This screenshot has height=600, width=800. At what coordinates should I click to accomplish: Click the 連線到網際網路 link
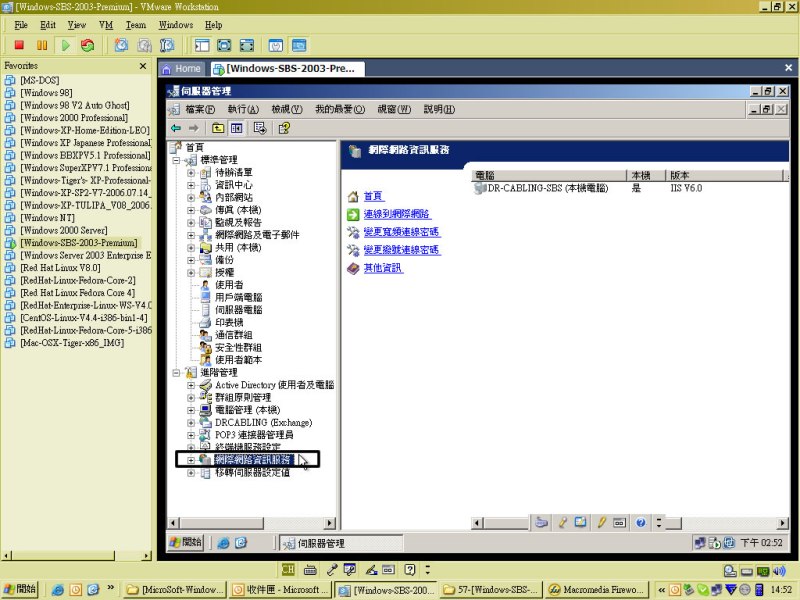coord(396,214)
